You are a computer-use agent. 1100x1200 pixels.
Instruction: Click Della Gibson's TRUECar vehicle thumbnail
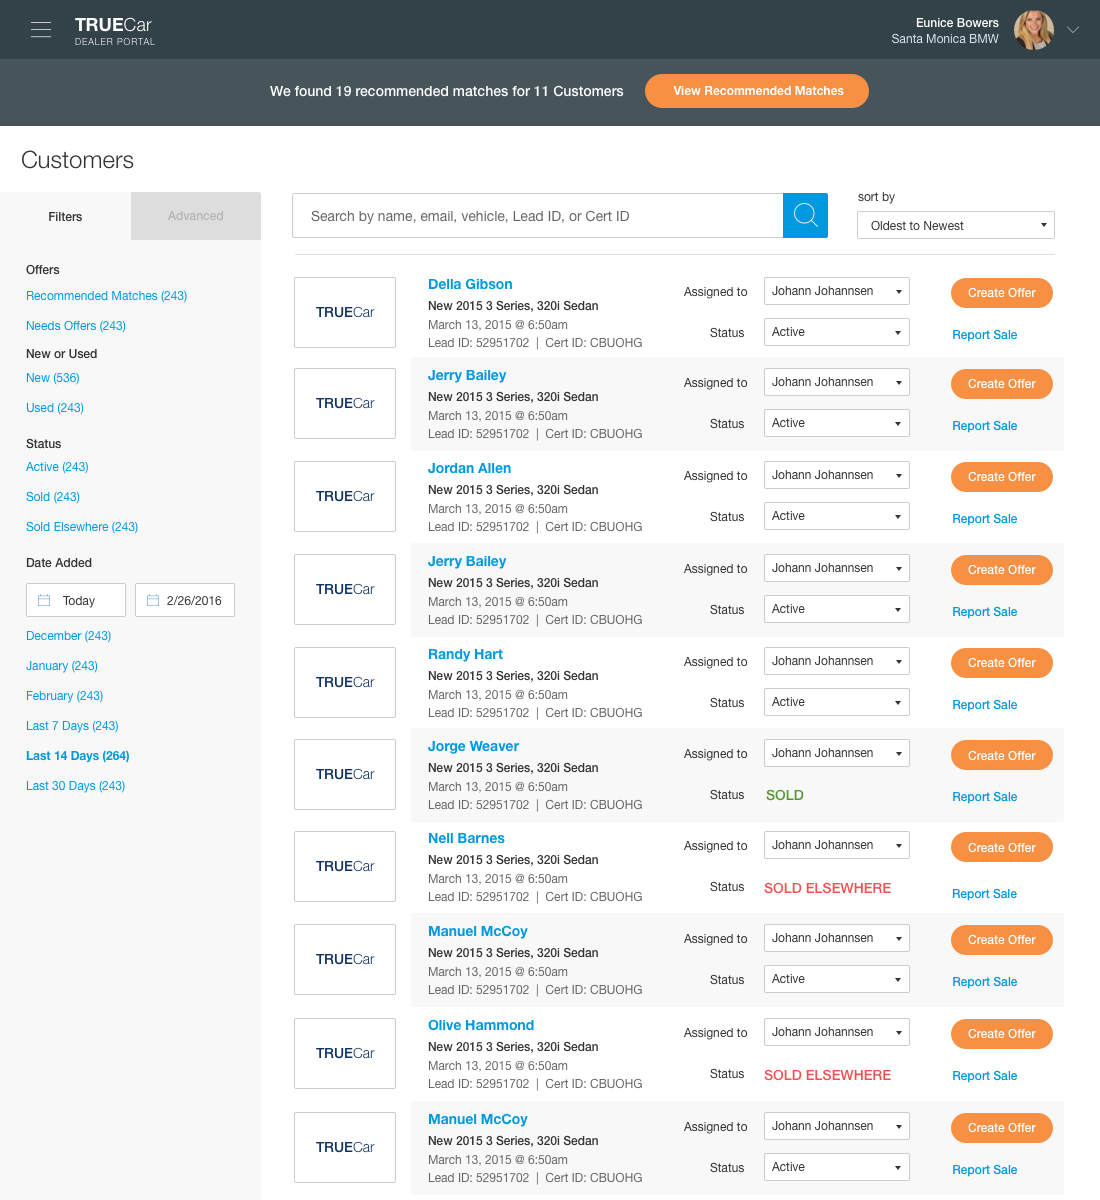(344, 312)
